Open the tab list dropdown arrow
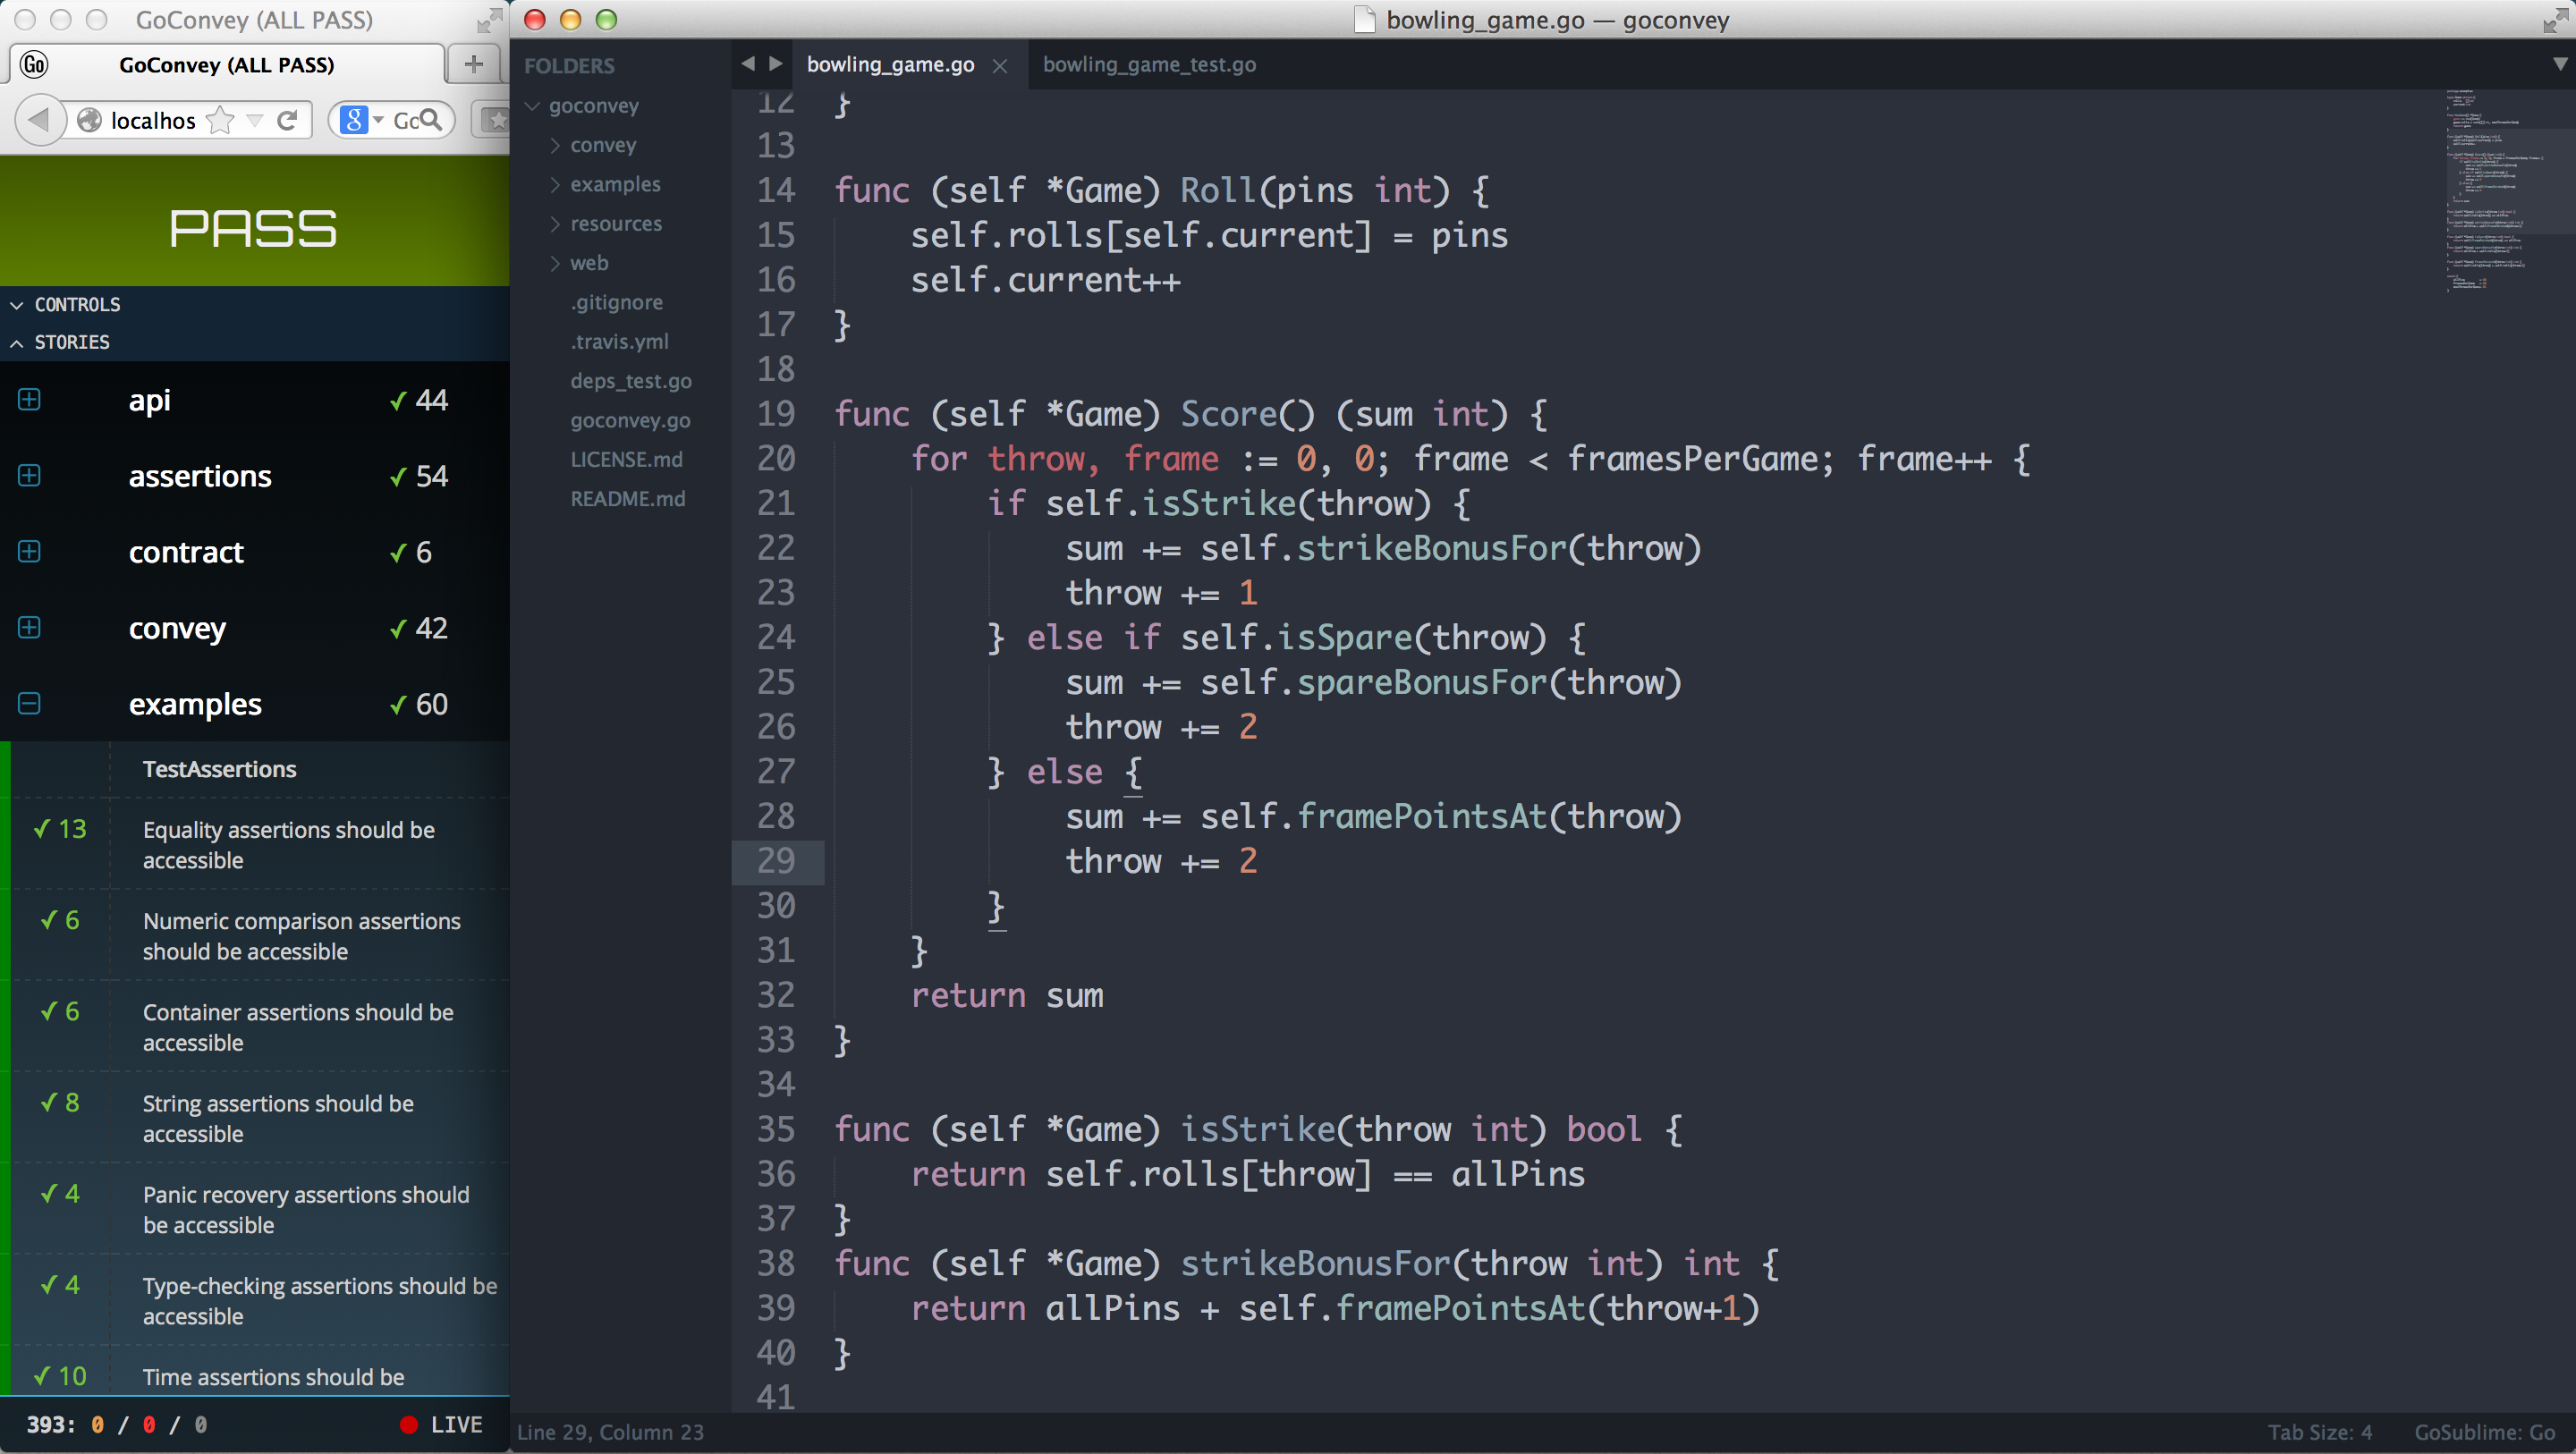2576x1454 pixels. tap(2559, 64)
